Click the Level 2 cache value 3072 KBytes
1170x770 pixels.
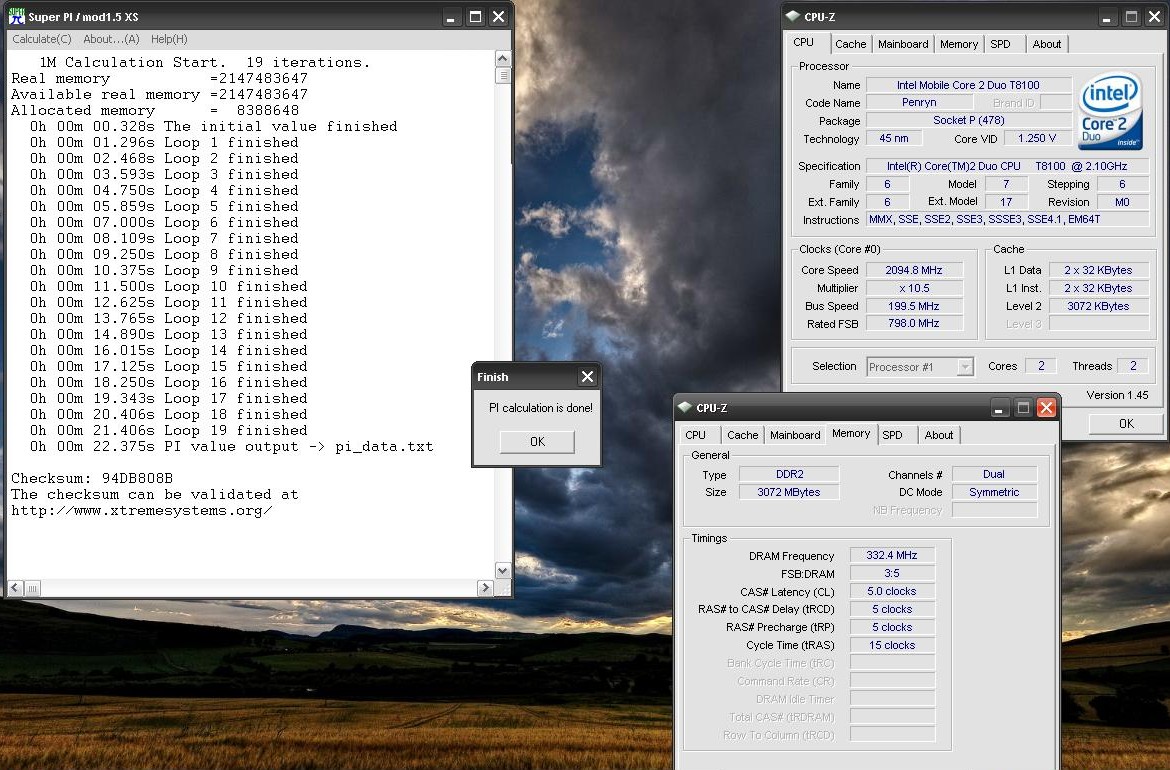tap(1098, 306)
